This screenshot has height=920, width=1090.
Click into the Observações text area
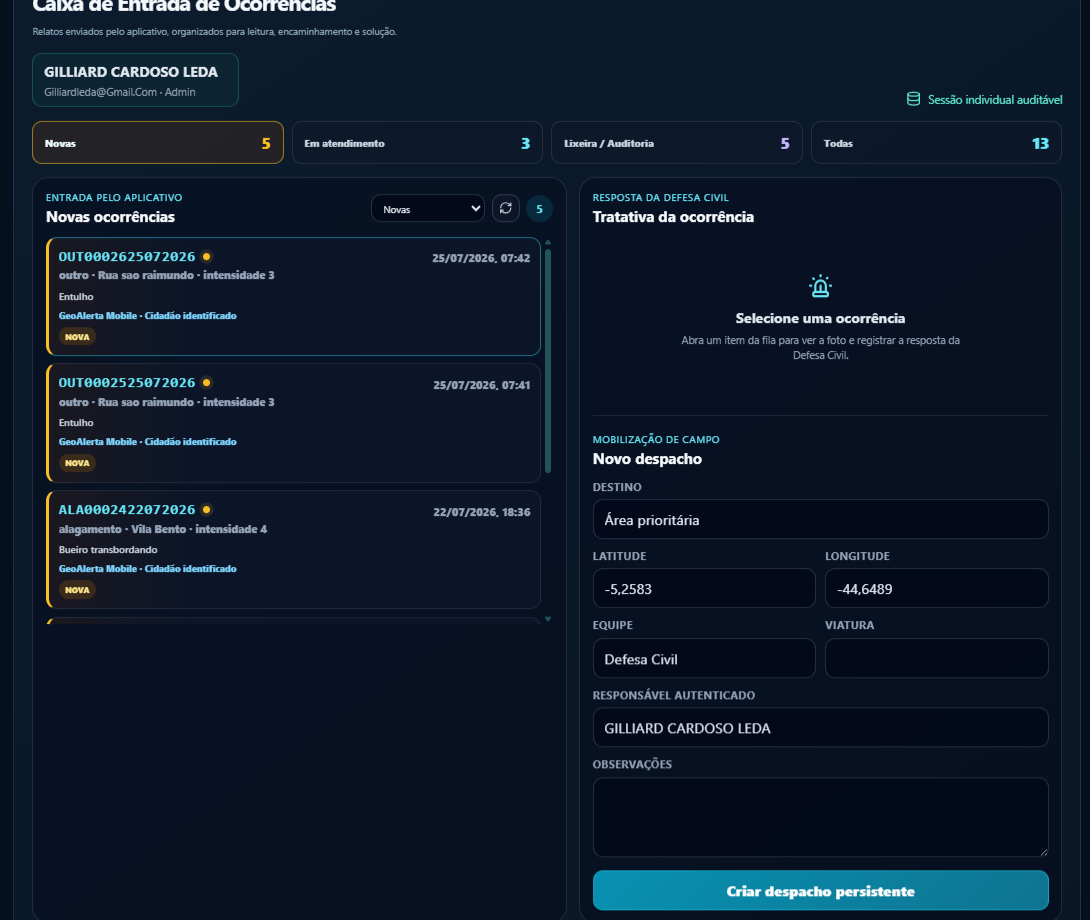click(820, 817)
